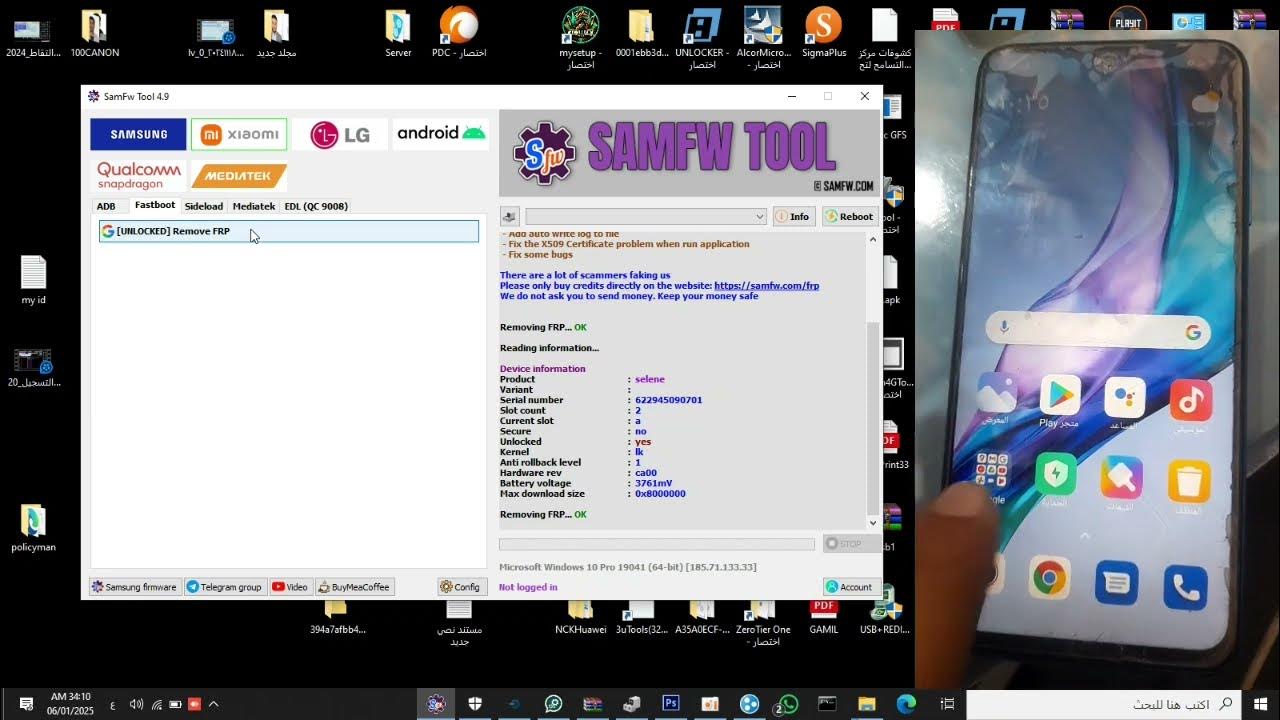The height and width of the screenshot is (720, 1280).
Task: Click the BuyMeaCoffee button
Action: pos(354,587)
